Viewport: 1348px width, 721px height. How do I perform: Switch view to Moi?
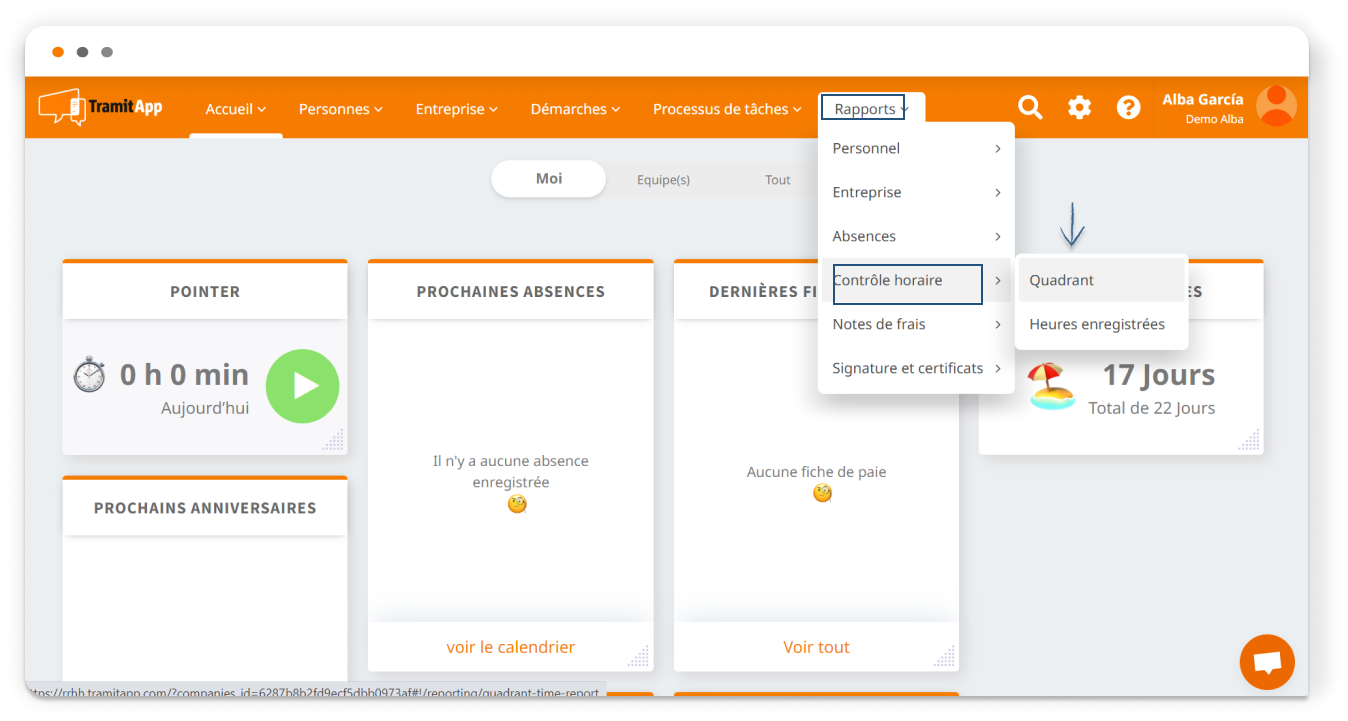click(548, 179)
